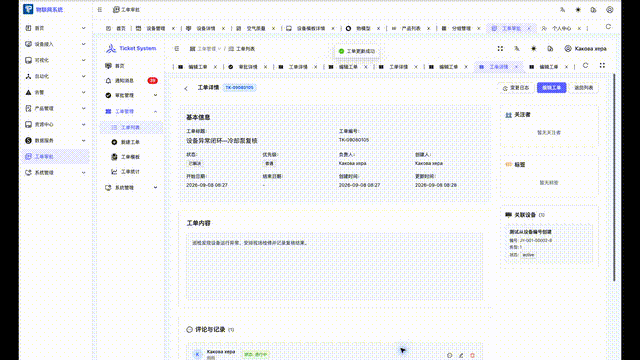640x360 pixels.
Task: Open the 变更日志 change log button
Action: [516, 88]
